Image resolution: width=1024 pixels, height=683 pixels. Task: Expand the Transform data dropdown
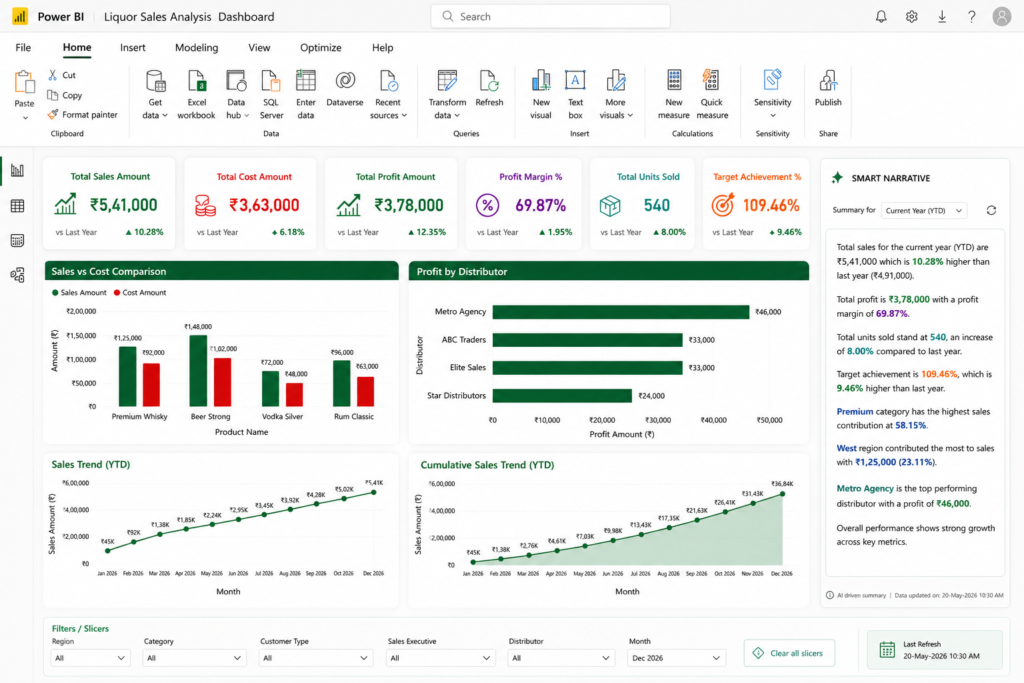457,116
